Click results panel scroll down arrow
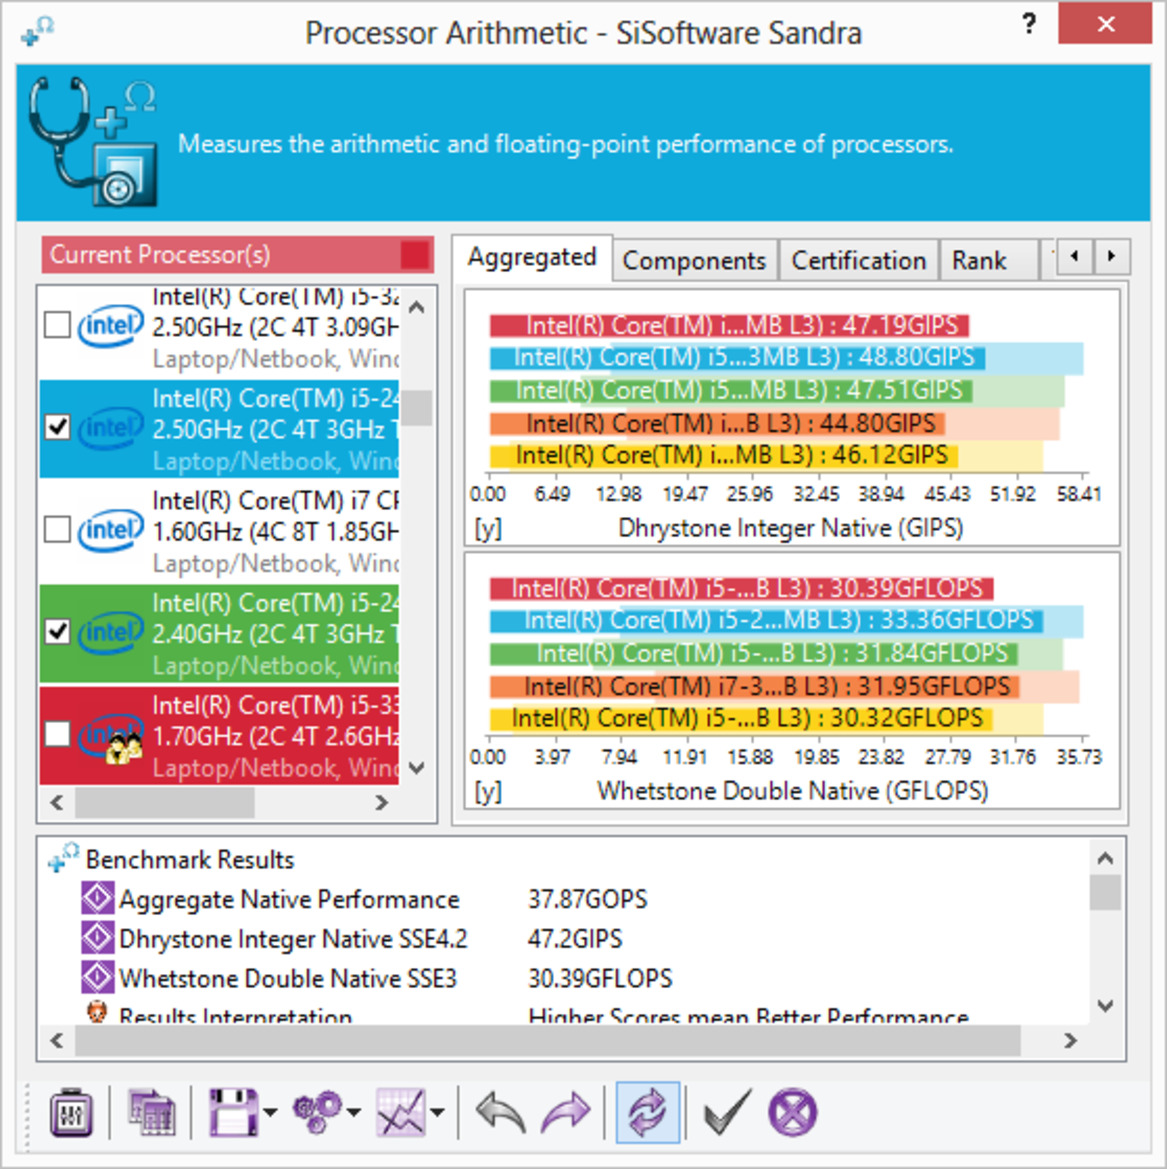 1106,1006
